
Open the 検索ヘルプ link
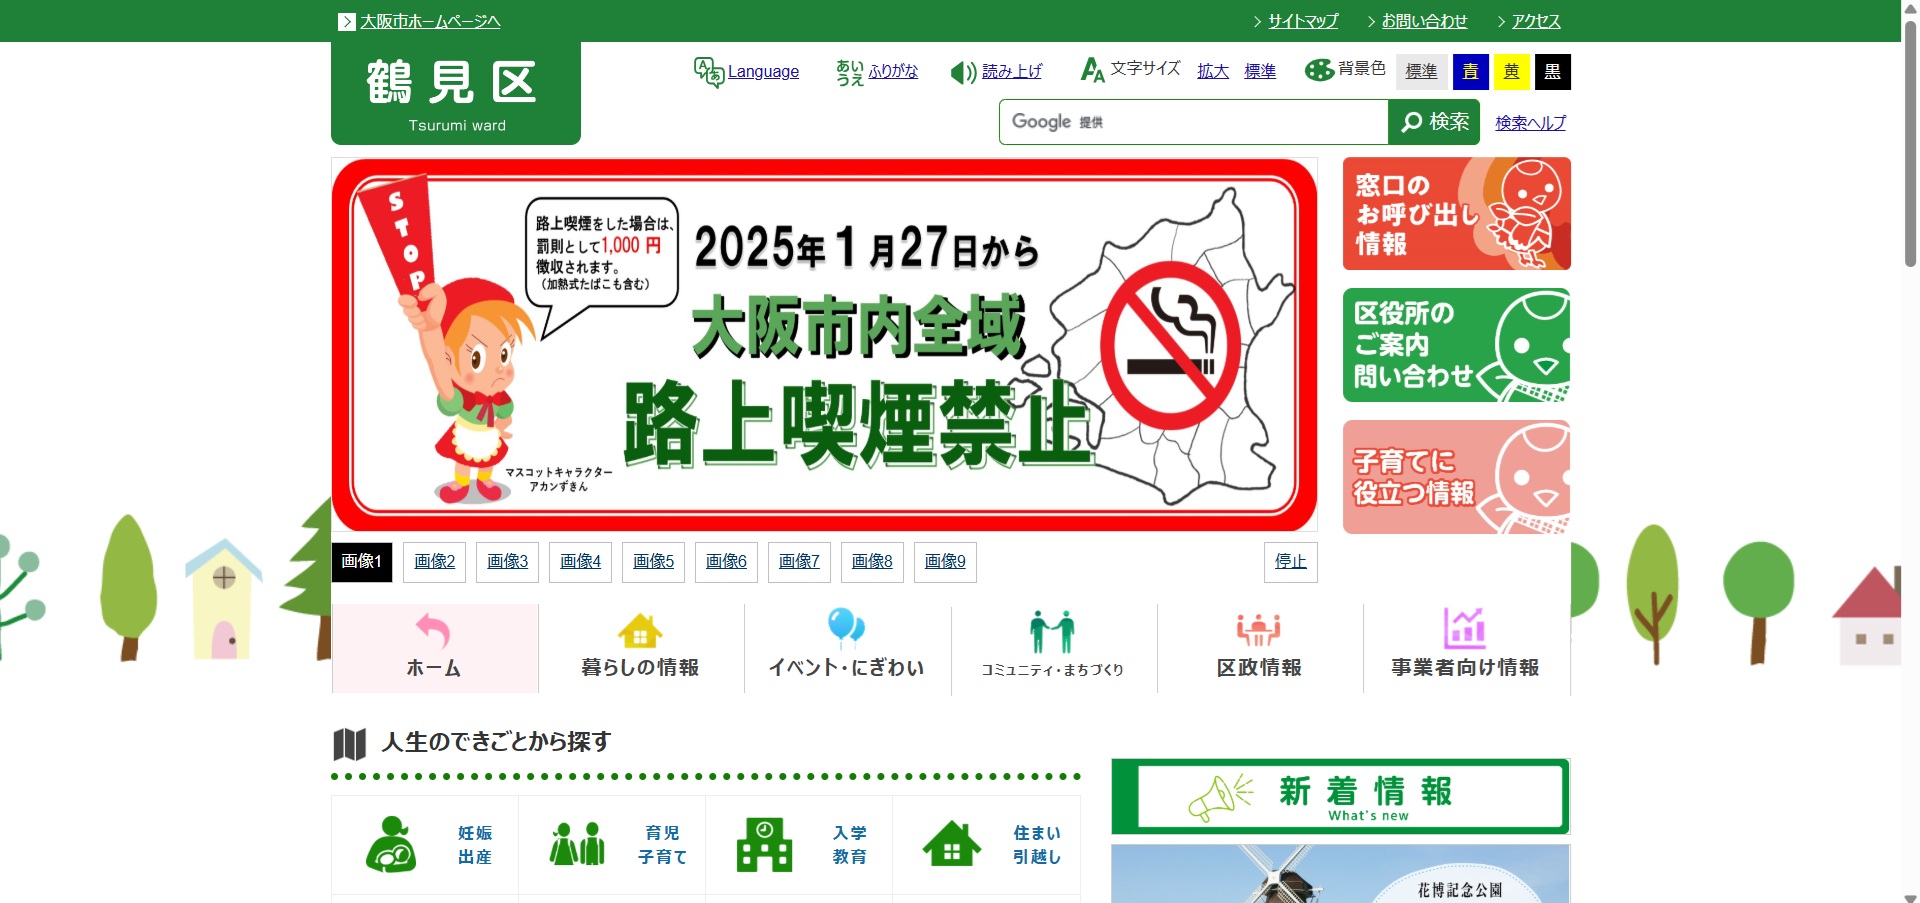click(x=1531, y=123)
